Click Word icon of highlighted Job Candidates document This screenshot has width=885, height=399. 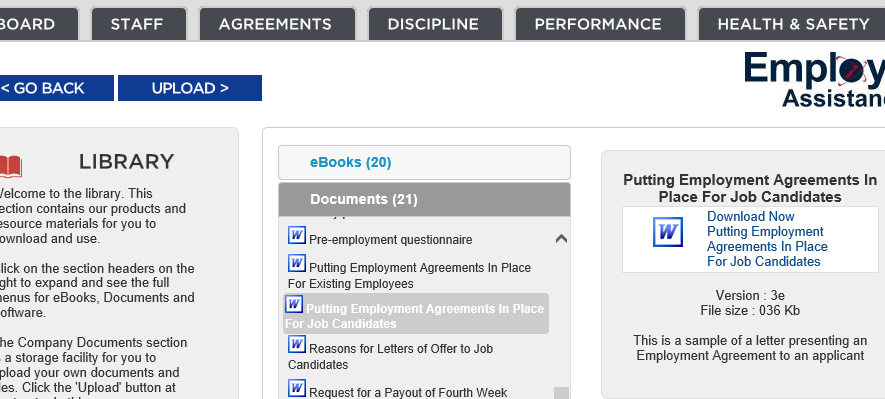(x=294, y=304)
